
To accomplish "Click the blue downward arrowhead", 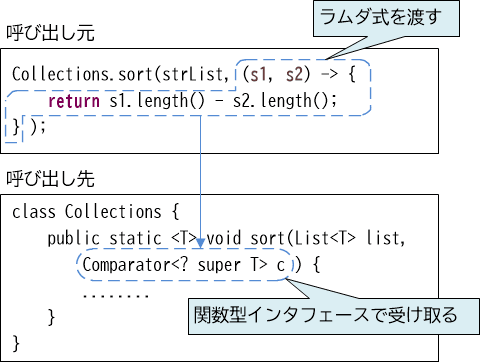I will click(200, 243).
